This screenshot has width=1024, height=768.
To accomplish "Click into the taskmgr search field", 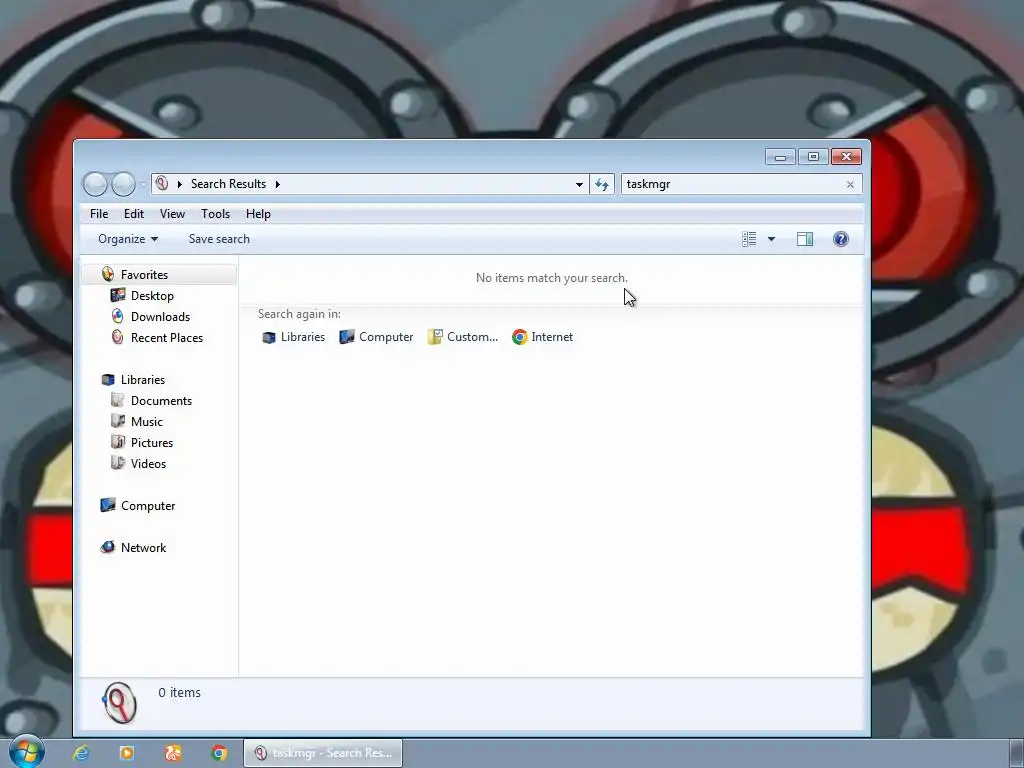I will [x=732, y=184].
